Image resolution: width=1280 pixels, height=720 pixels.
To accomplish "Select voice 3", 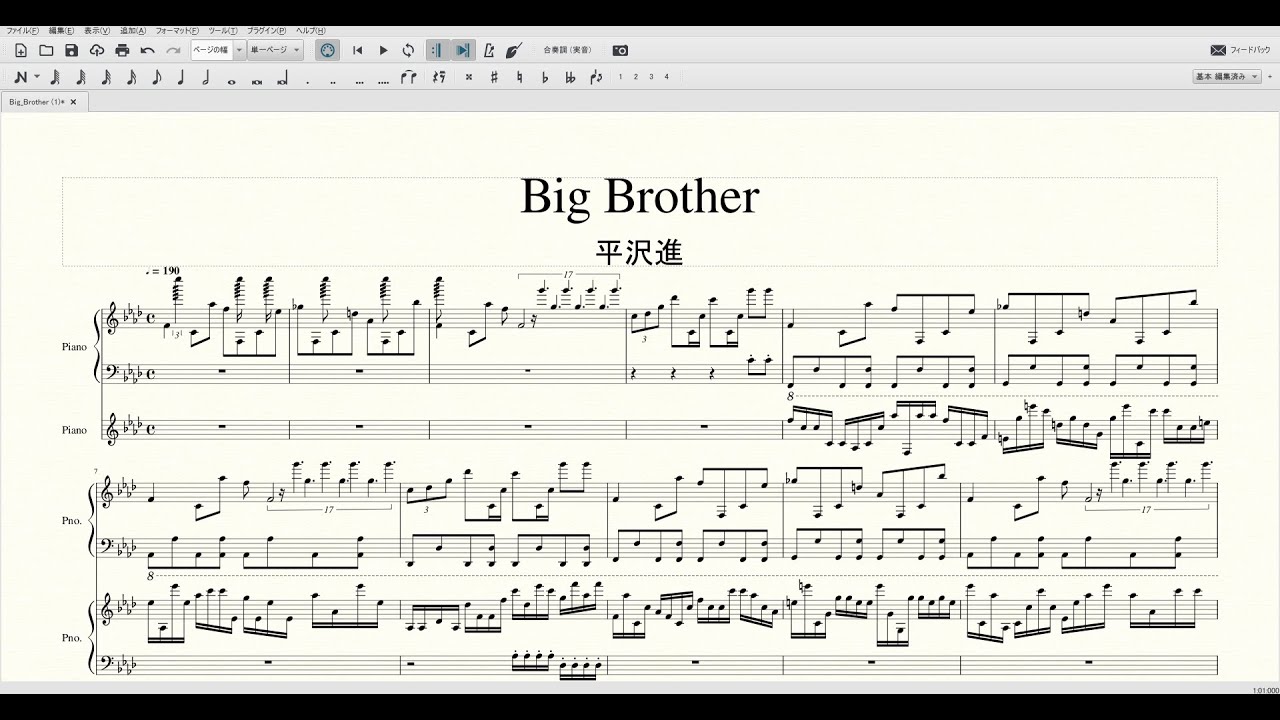I will [x=651, y=77].
